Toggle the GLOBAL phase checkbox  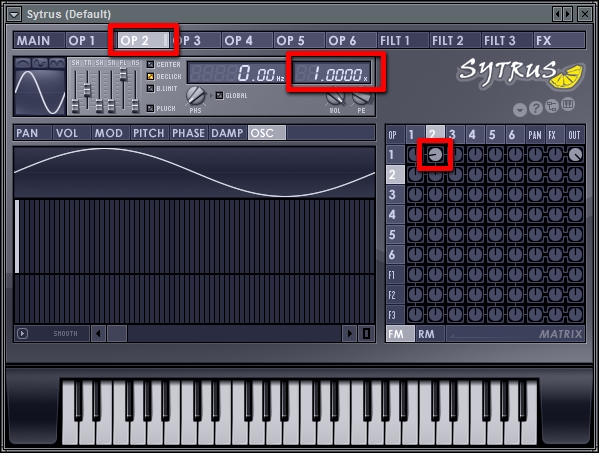coord(219,95)
